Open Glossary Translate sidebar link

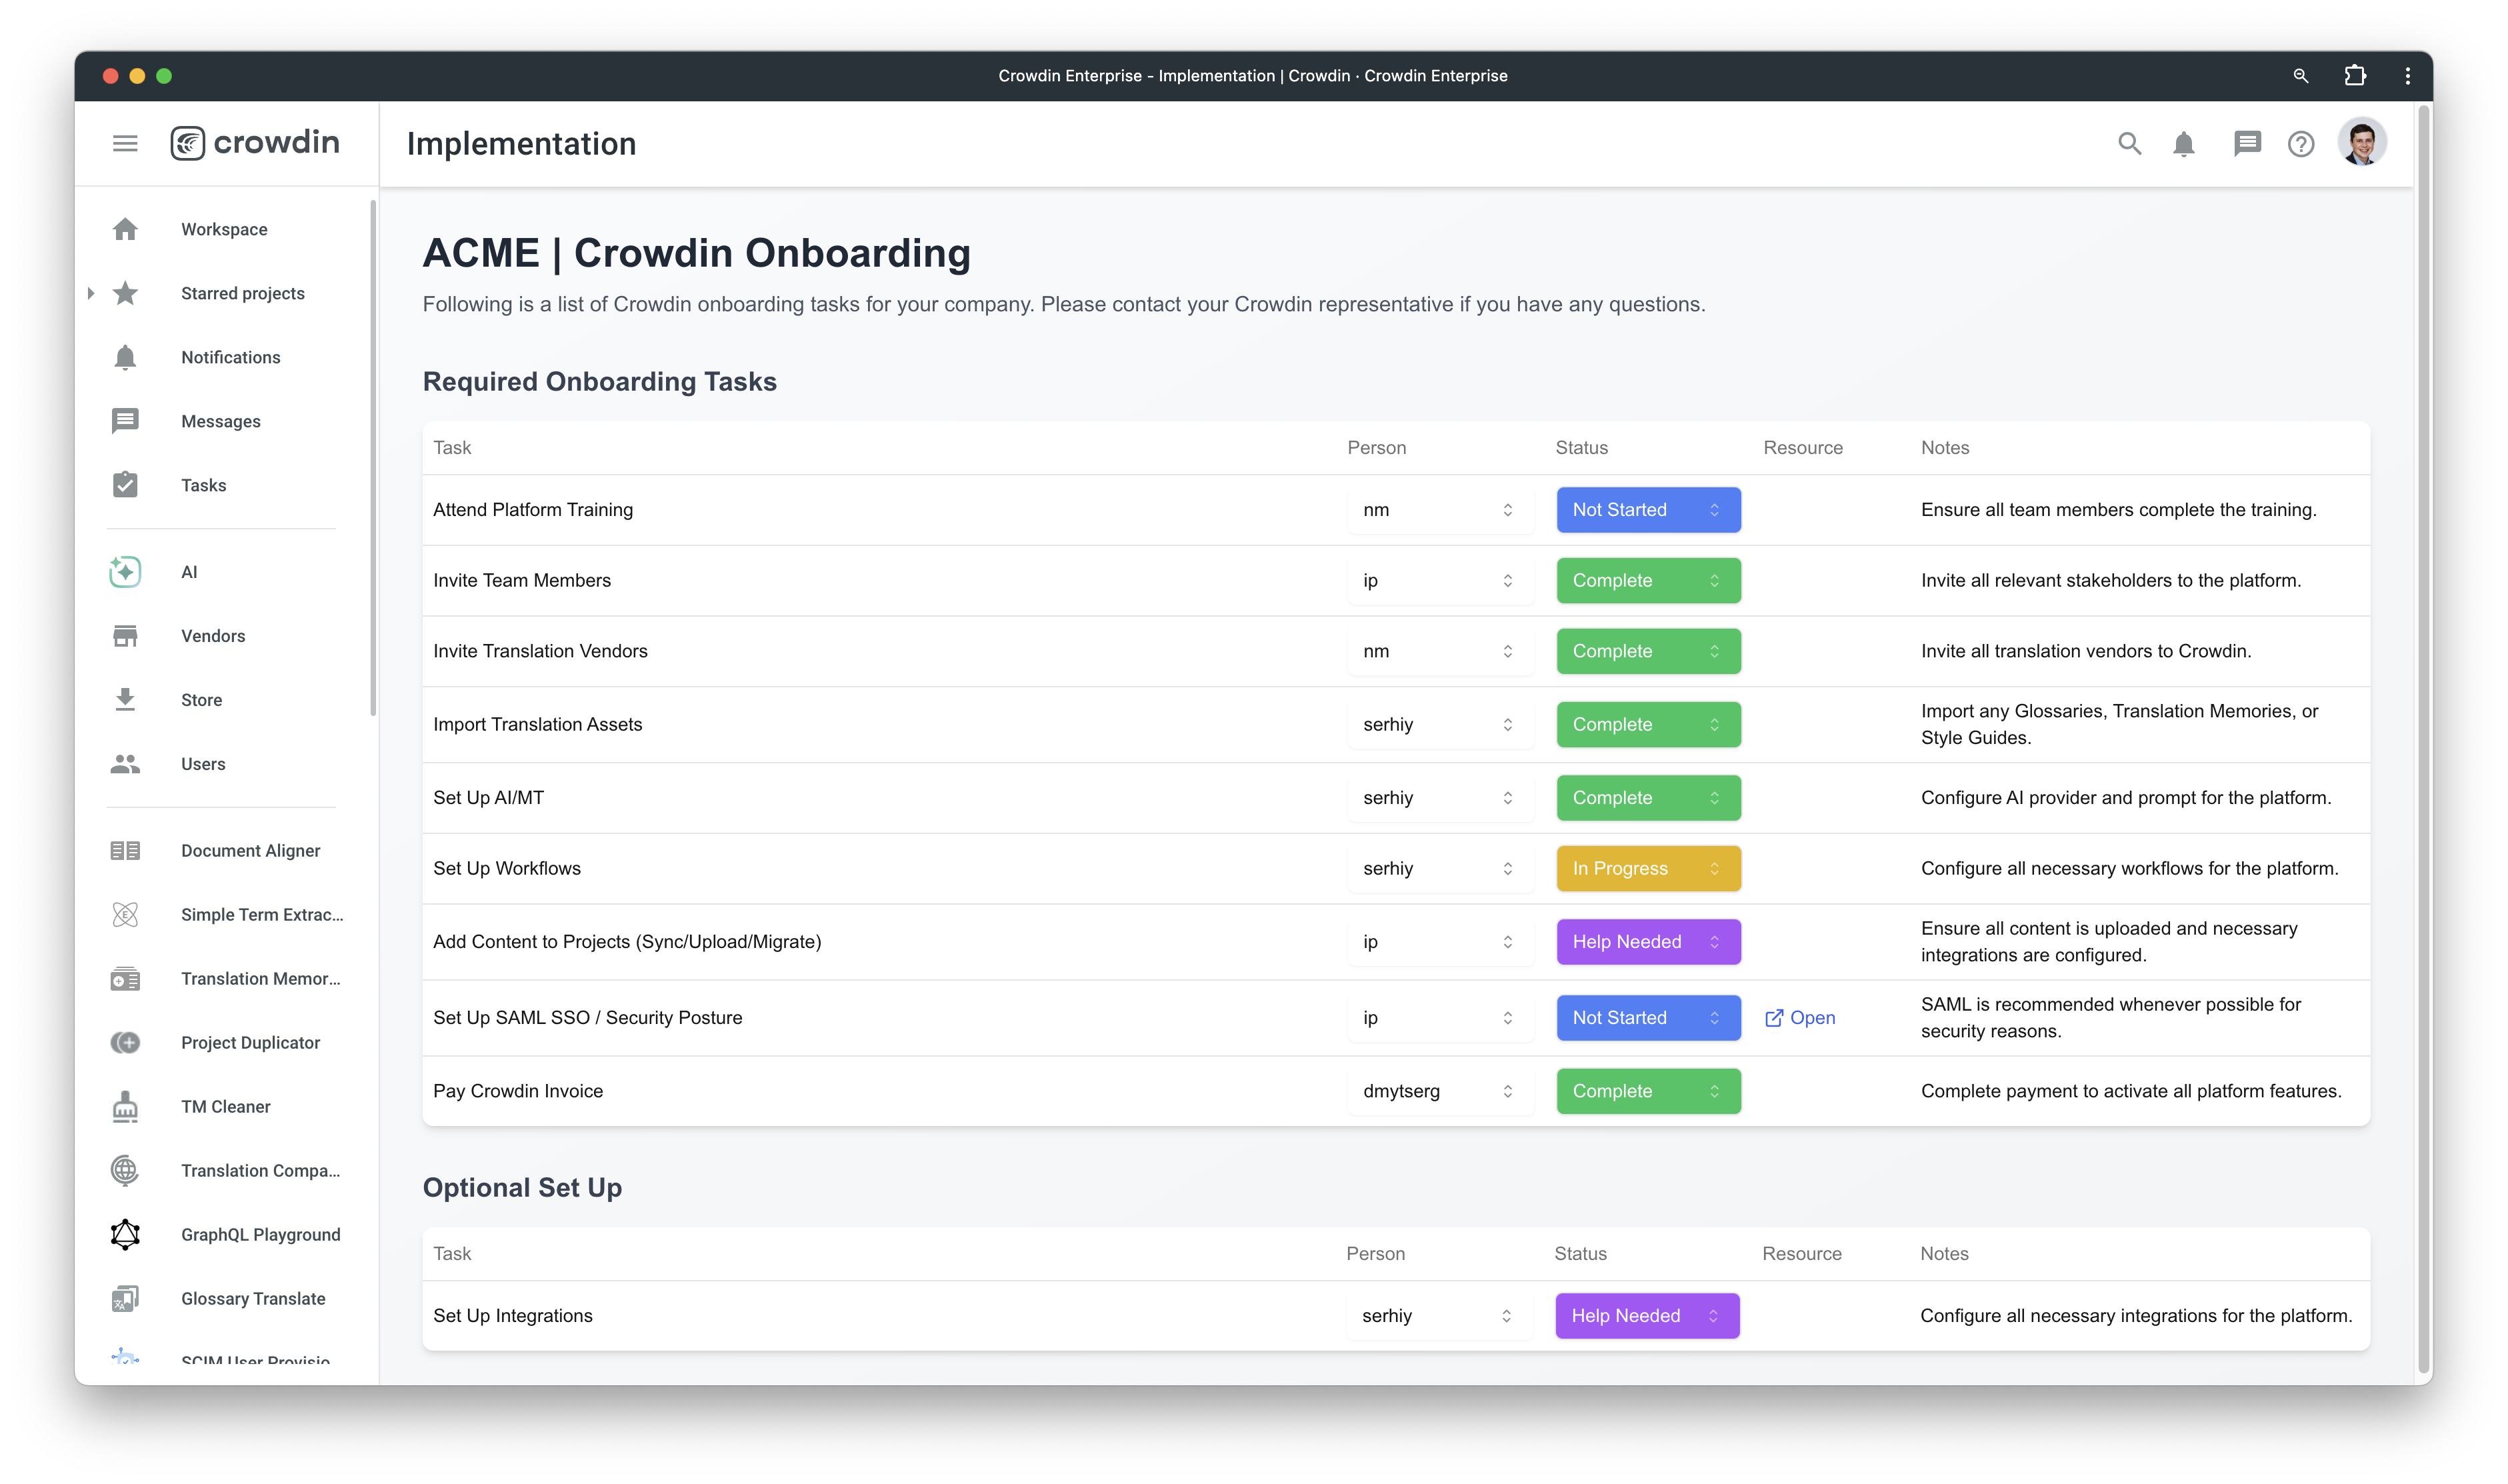253,1299
